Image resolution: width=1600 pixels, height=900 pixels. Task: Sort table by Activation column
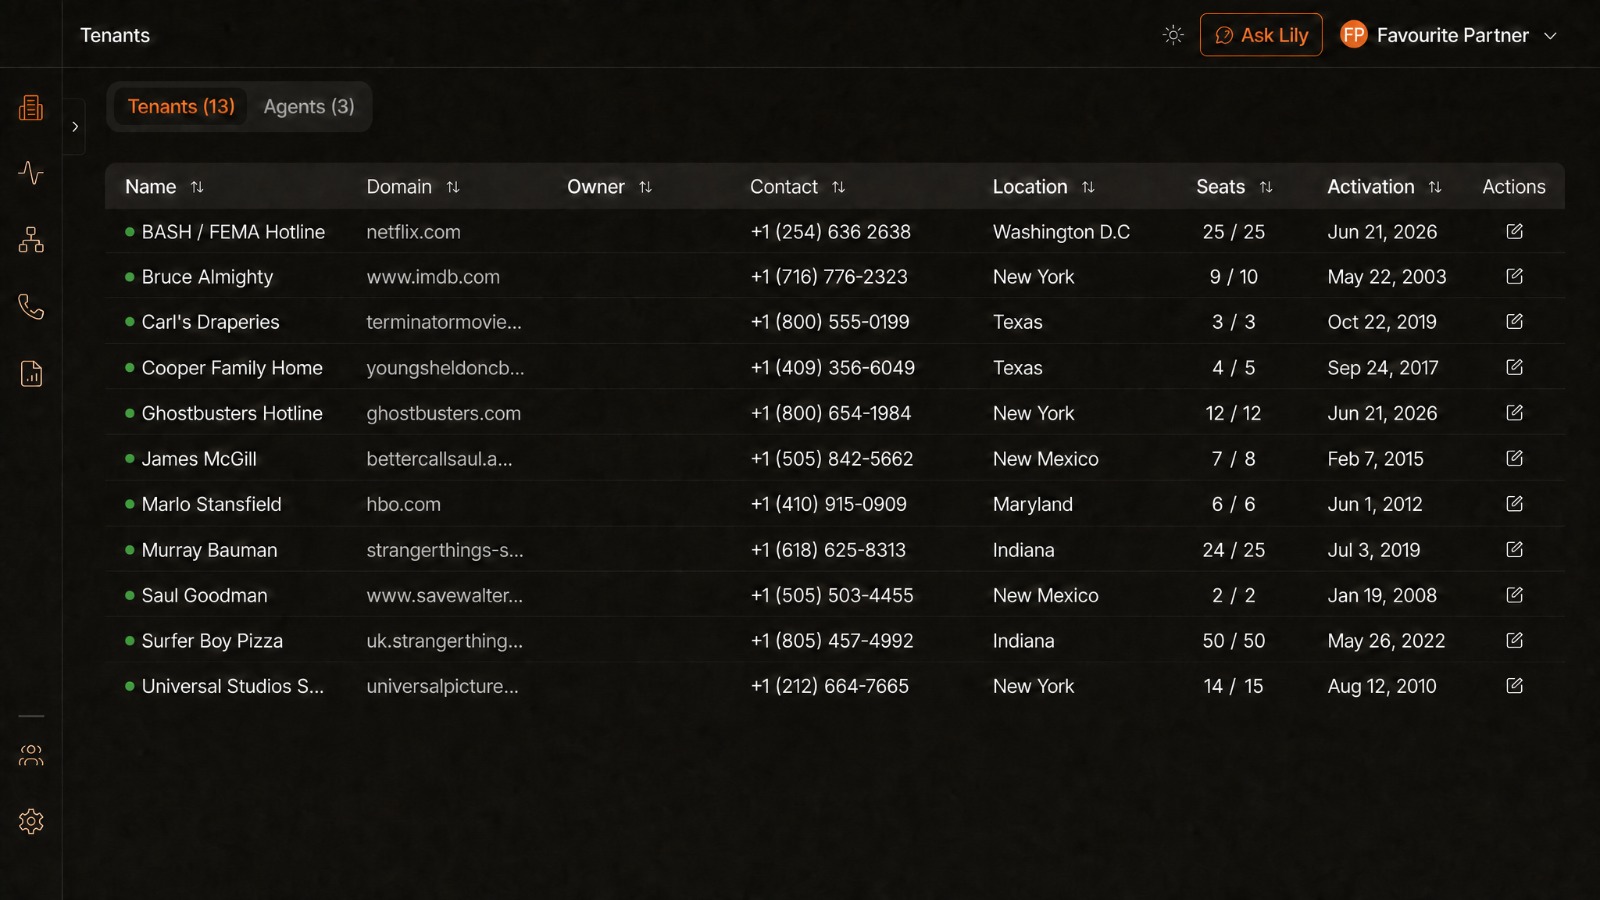pyautogui.click(x=1435, y=187)
